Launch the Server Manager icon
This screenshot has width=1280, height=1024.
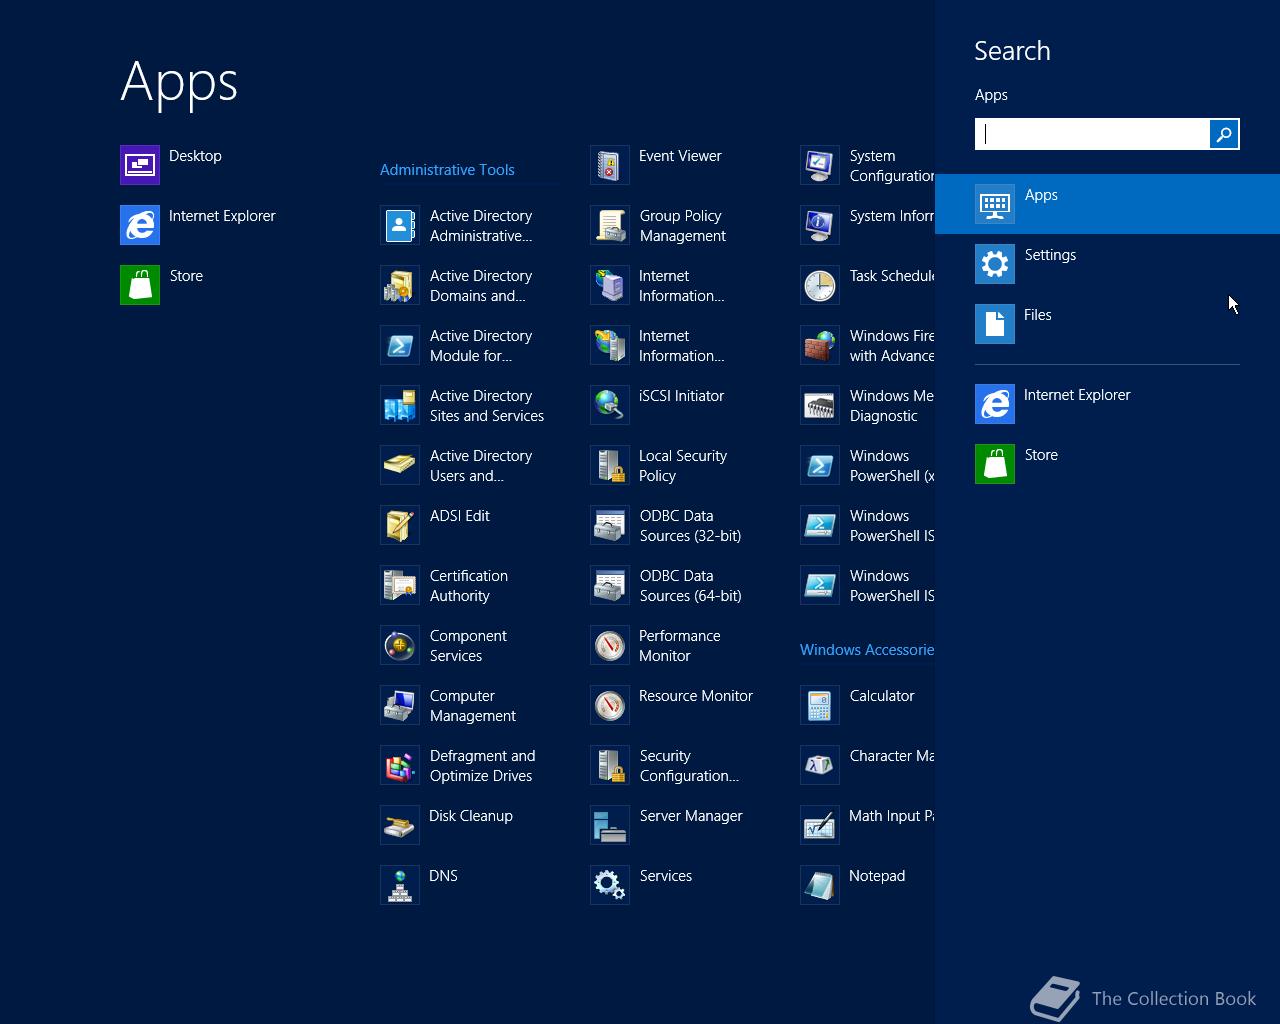610,825
